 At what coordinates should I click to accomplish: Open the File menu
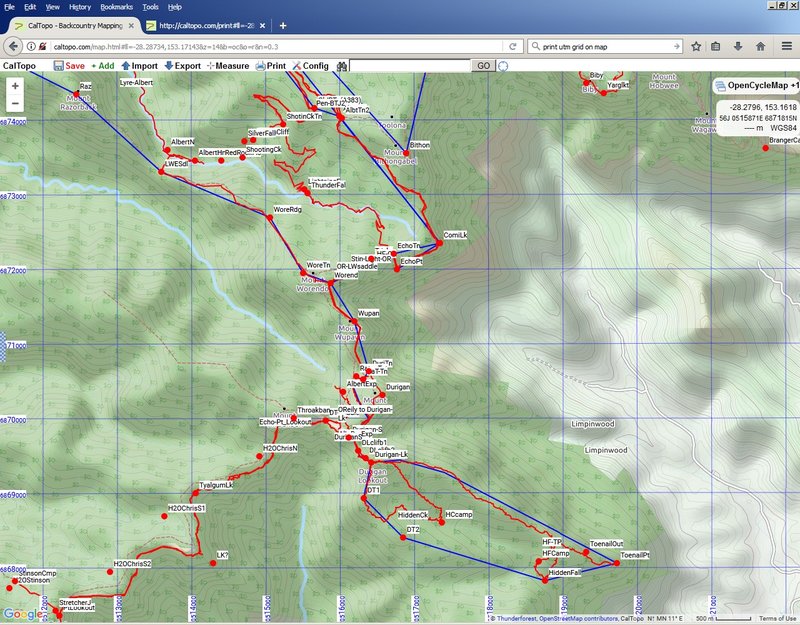coord(9,7)
